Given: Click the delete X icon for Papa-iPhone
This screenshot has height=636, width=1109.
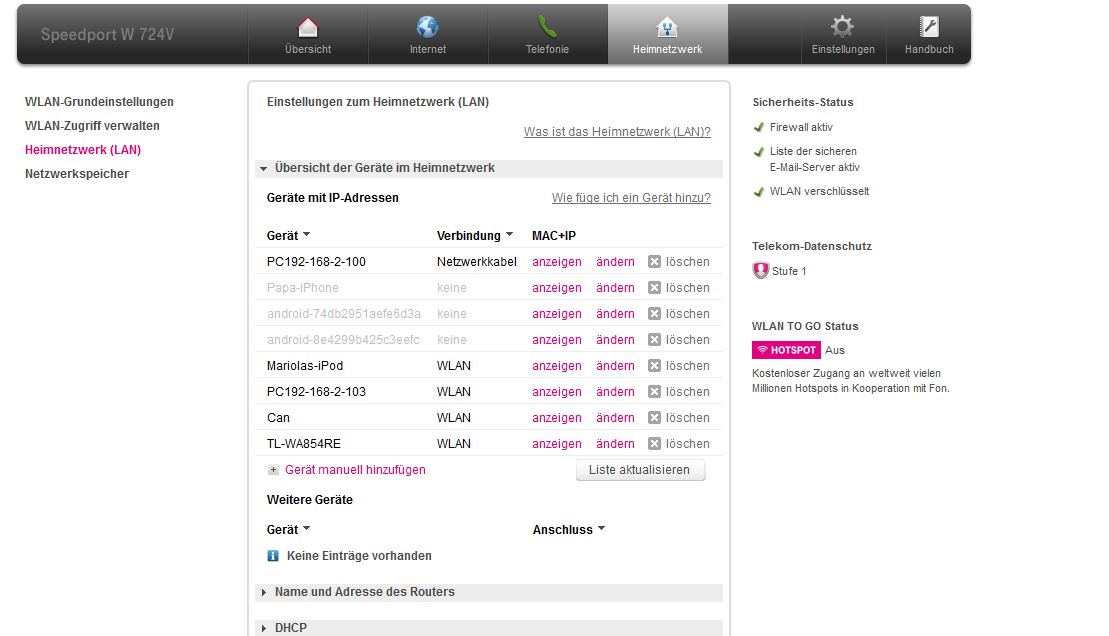Looking at the screenshot, I should 654,288.
